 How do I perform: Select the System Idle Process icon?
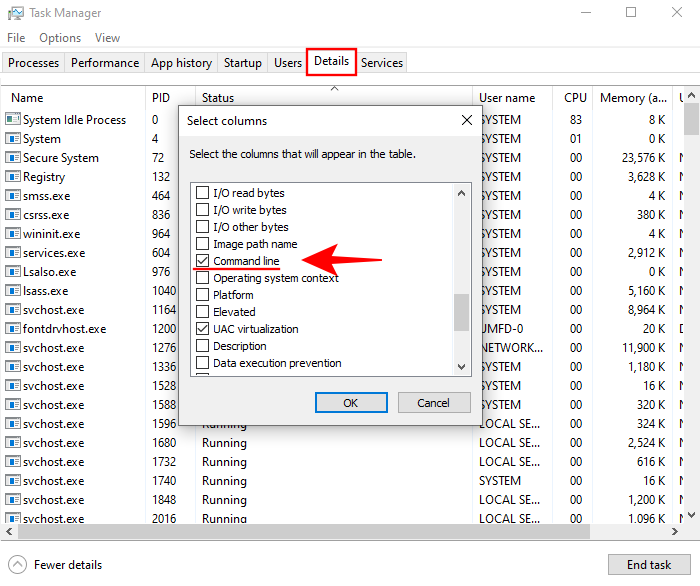pos(13,120)
